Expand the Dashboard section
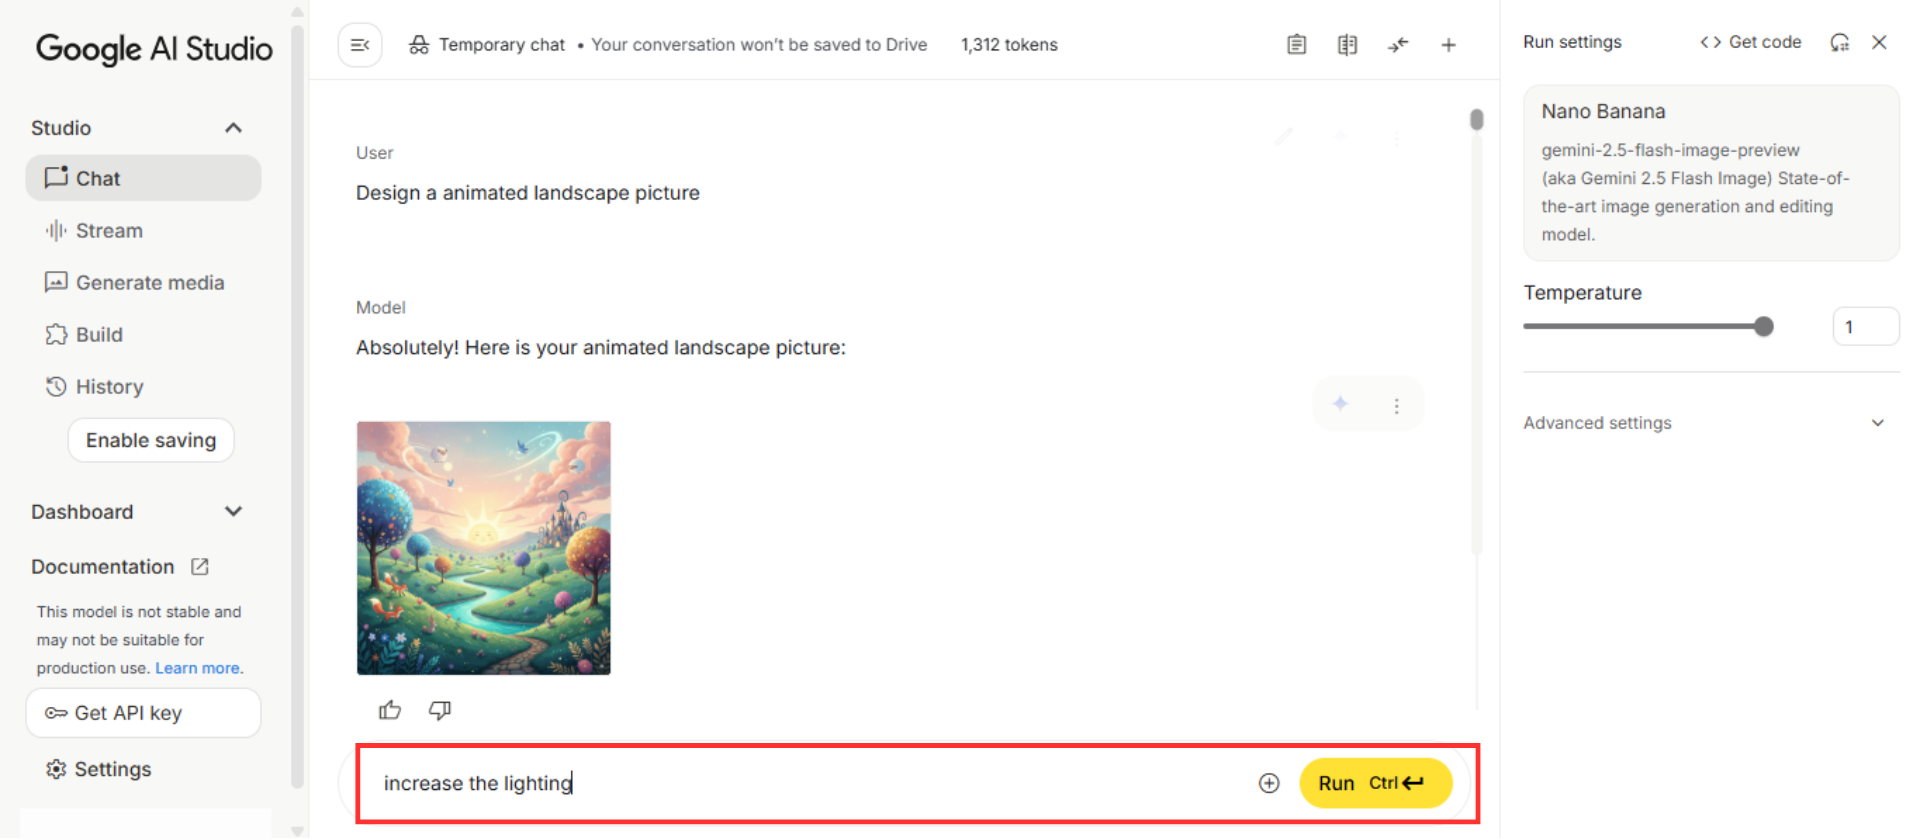Screen dimensions: 1920x840 click(x=233, y=512)
